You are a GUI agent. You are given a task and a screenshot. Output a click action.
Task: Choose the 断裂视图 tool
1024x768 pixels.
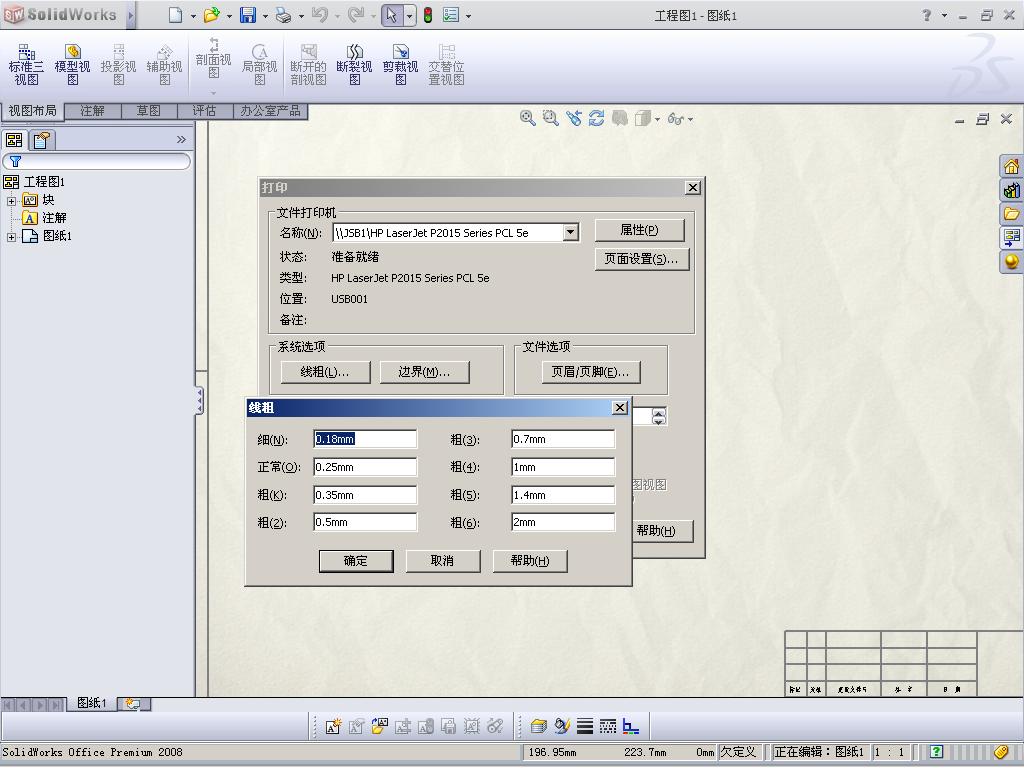coord(354,65)
